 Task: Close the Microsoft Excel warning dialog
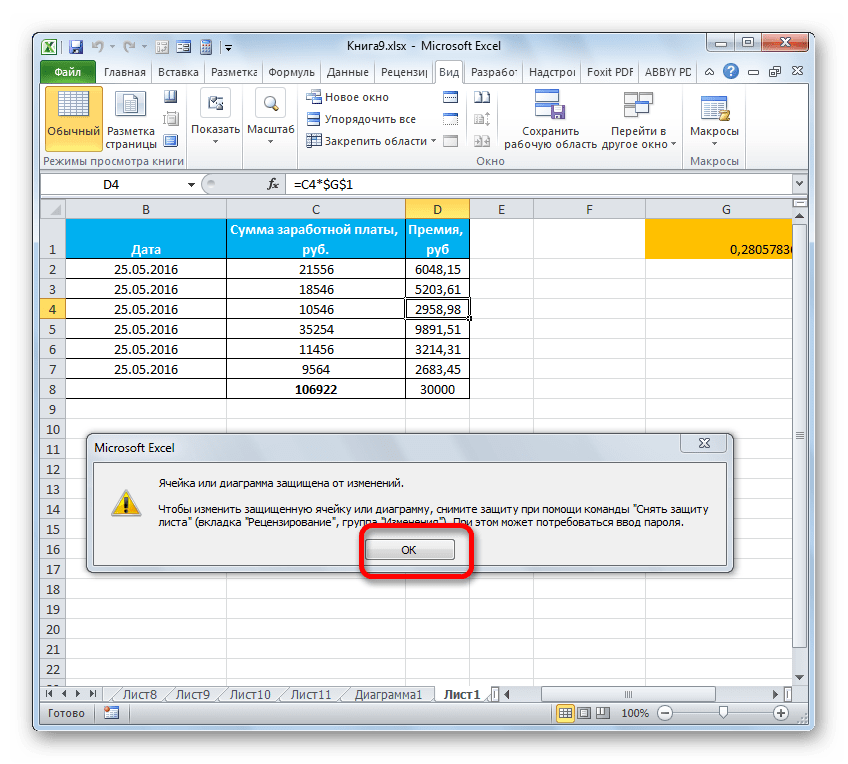704,443
